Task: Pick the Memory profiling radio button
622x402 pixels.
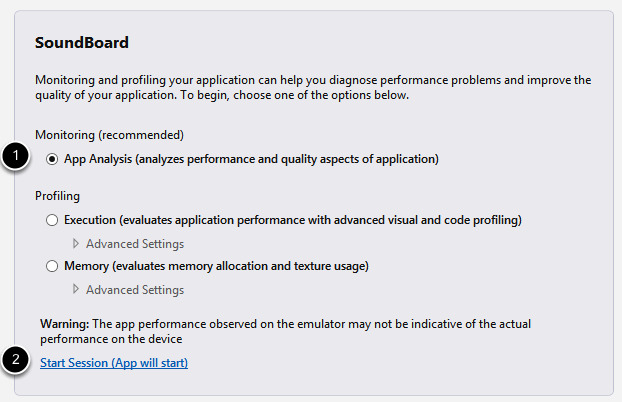Action: (x=52, y=266)
